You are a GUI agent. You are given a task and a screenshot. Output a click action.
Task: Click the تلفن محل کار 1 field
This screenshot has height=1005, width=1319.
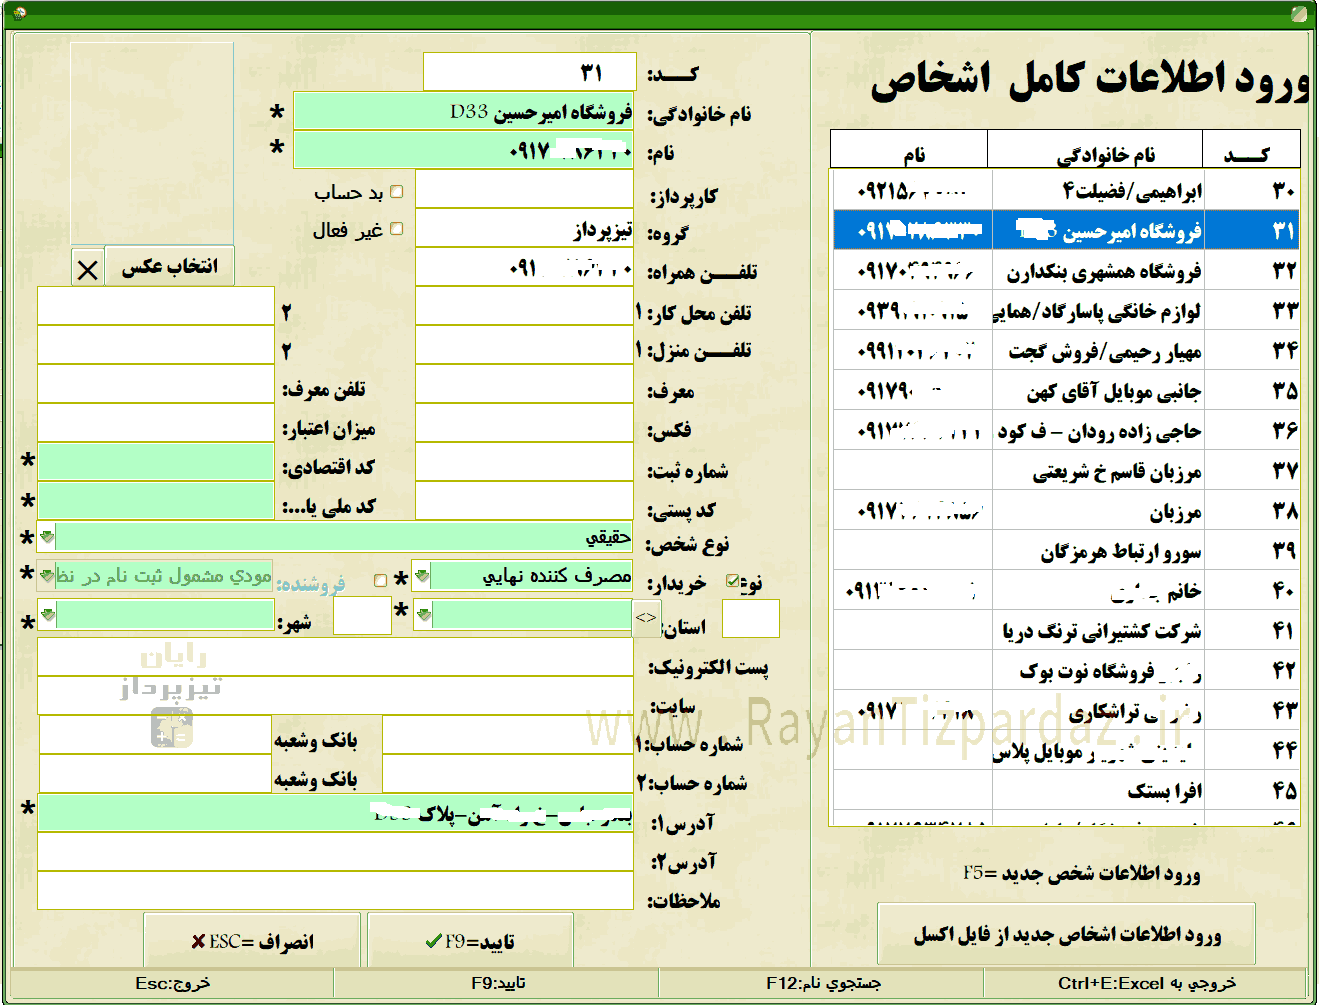[x=524, y=307]
